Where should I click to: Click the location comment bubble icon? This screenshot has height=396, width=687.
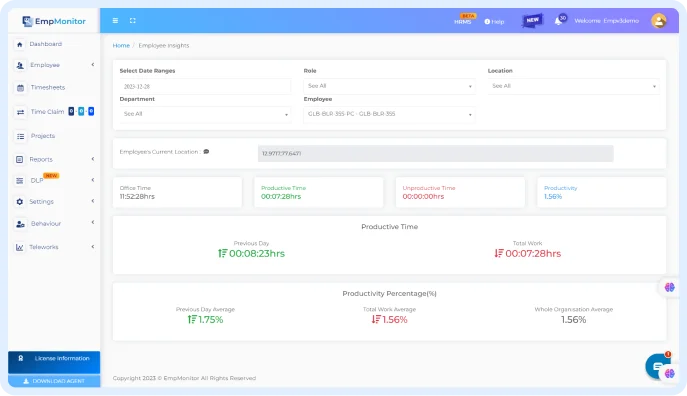[x=206, y=152]
